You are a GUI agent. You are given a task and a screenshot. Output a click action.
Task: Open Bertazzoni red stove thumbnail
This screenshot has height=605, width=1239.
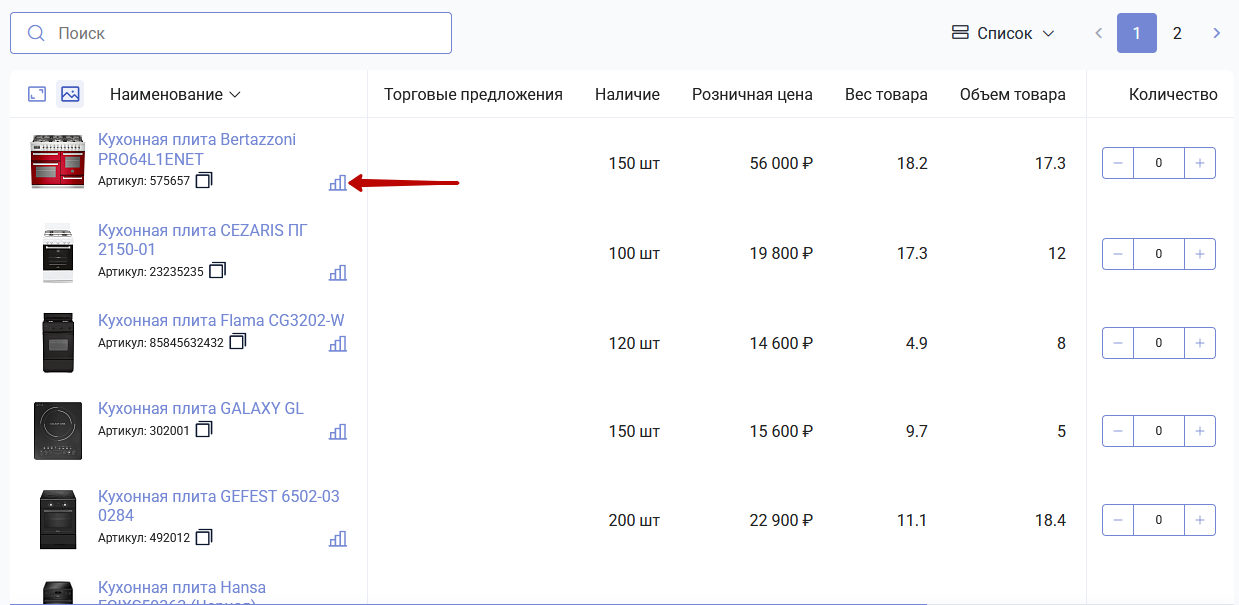coord(57,162)
